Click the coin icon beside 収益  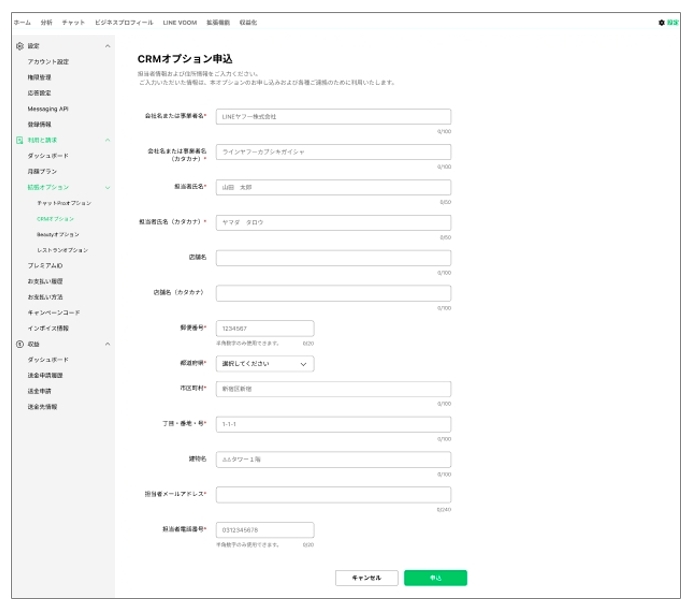pyautogui.click(x=20, y=344)
